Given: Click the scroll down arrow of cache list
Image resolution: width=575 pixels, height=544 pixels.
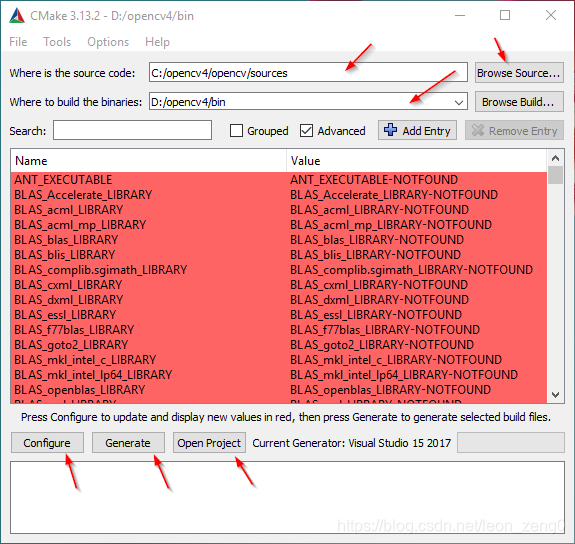Looking at the screenshot, I should (556, 395).
